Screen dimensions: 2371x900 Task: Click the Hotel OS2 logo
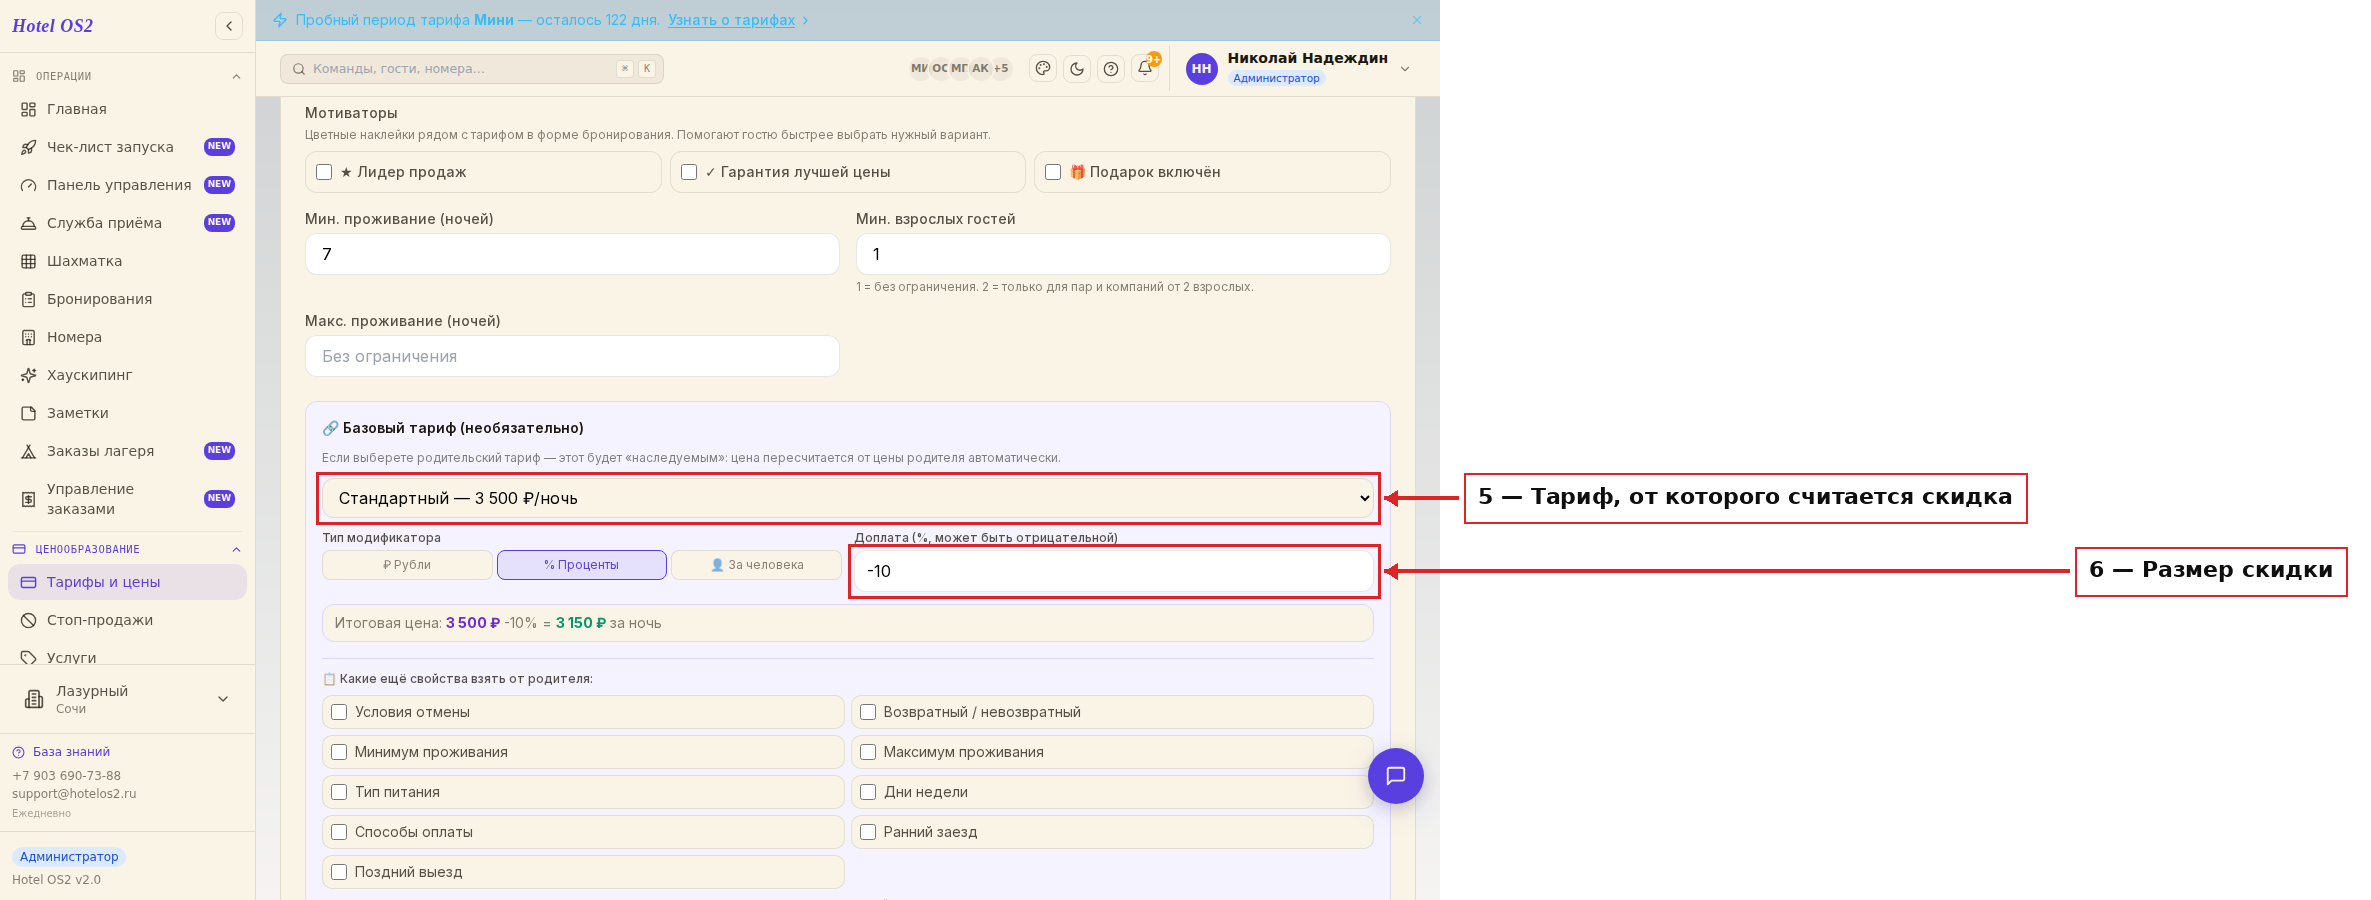(52, 26)
